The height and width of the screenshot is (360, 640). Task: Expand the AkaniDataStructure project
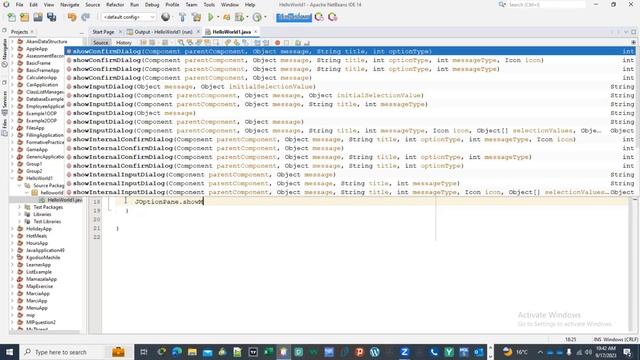[x=12, y=42]
